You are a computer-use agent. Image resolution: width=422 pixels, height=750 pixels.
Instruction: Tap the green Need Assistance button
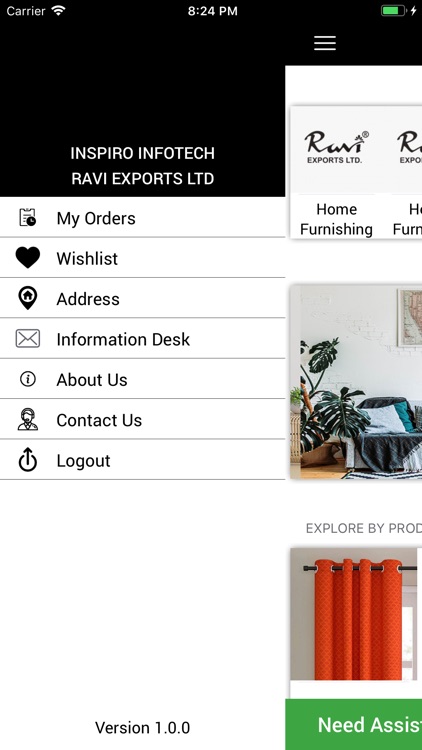[x=354, y=724]
